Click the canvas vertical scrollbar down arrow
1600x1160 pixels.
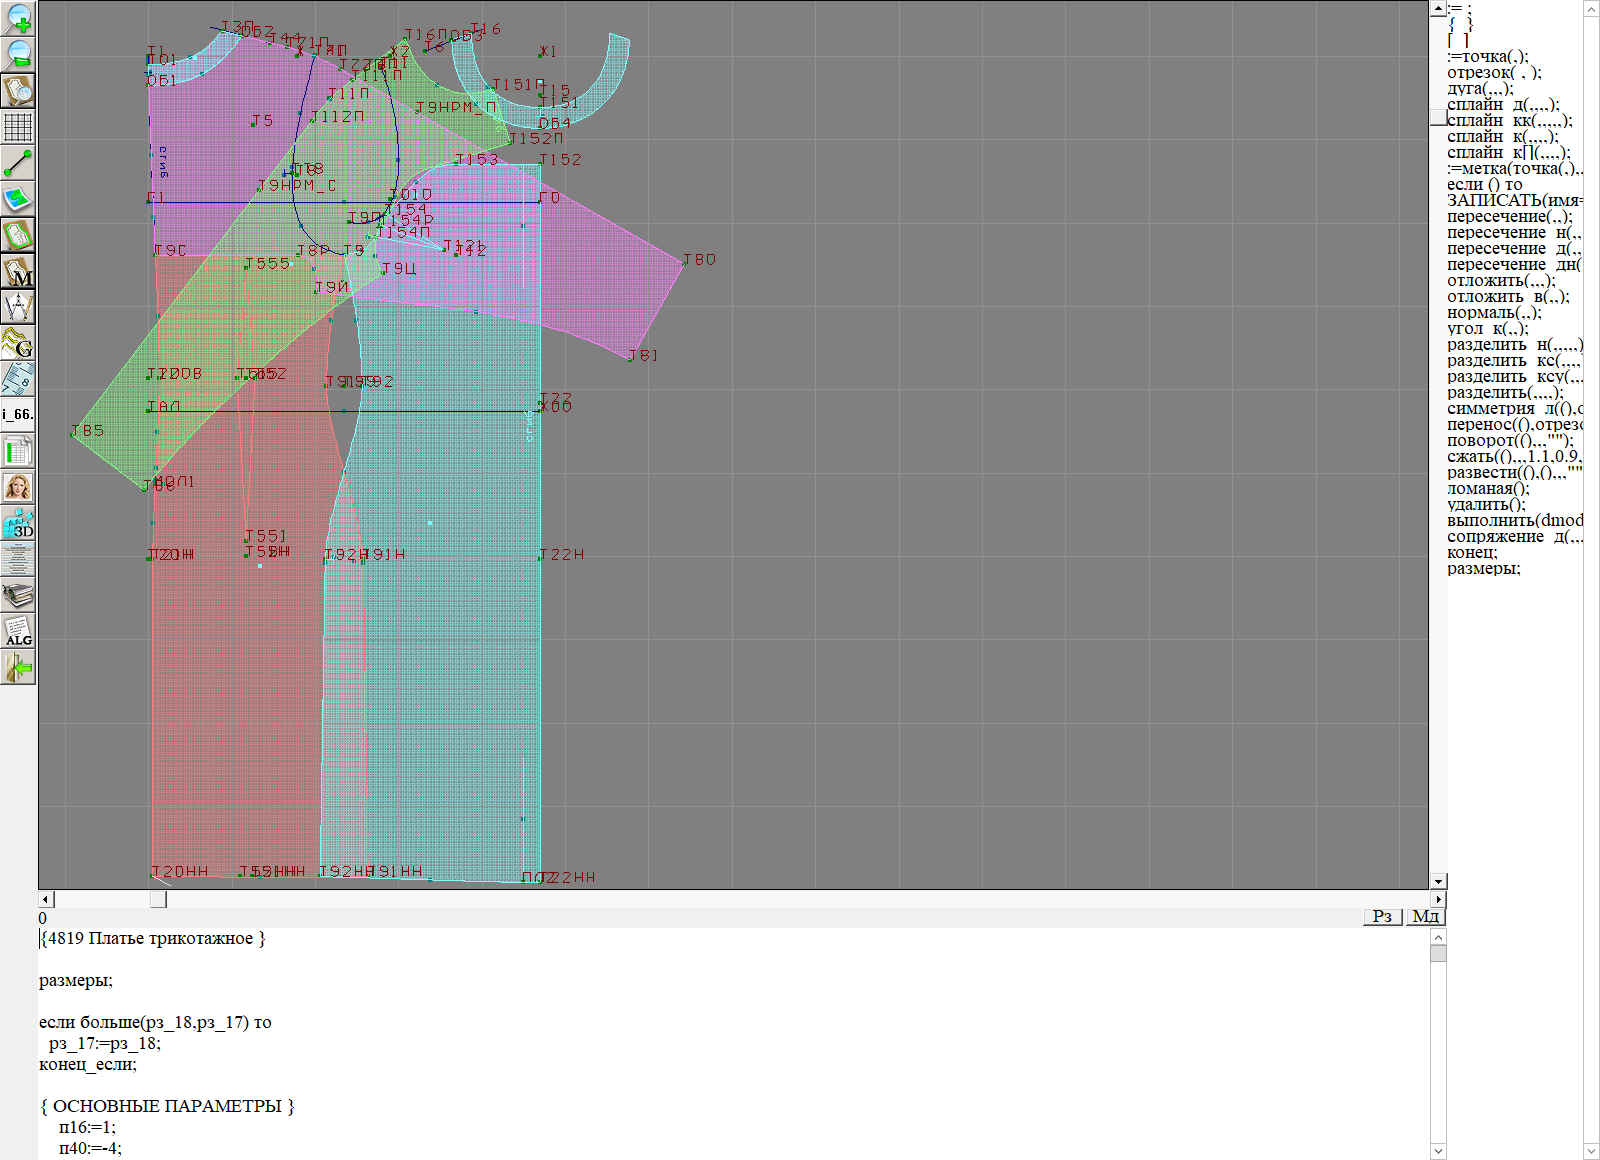[x=1438, y=881]
